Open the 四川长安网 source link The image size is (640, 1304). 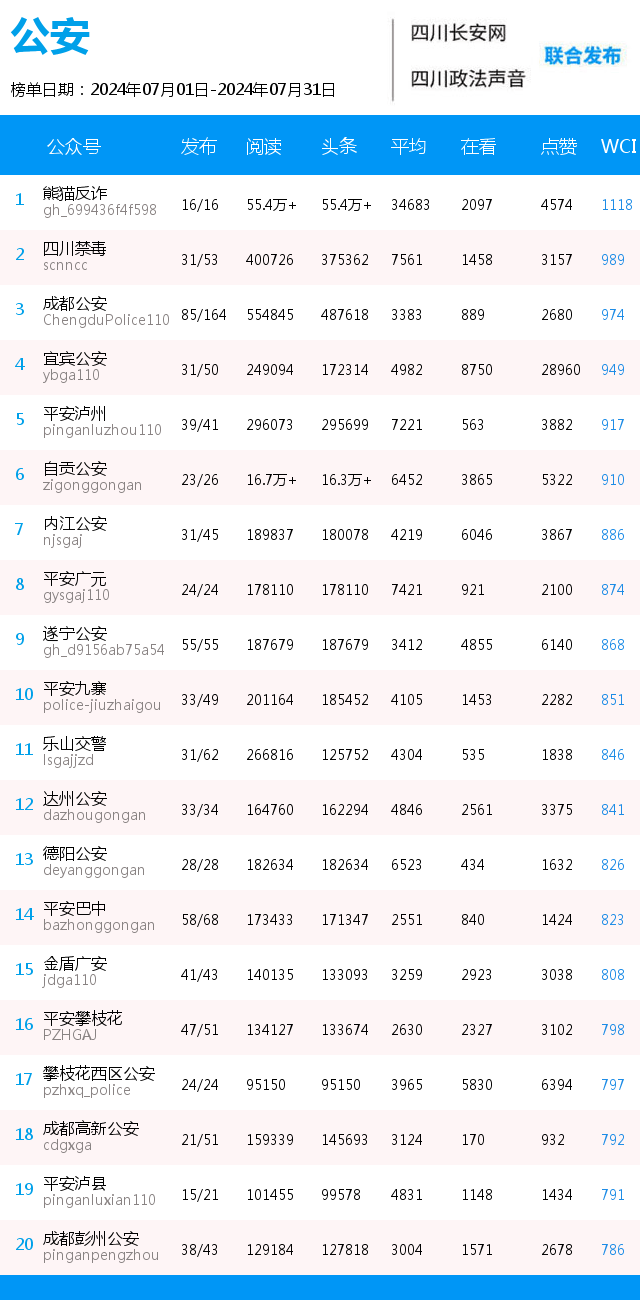(458, 33)
